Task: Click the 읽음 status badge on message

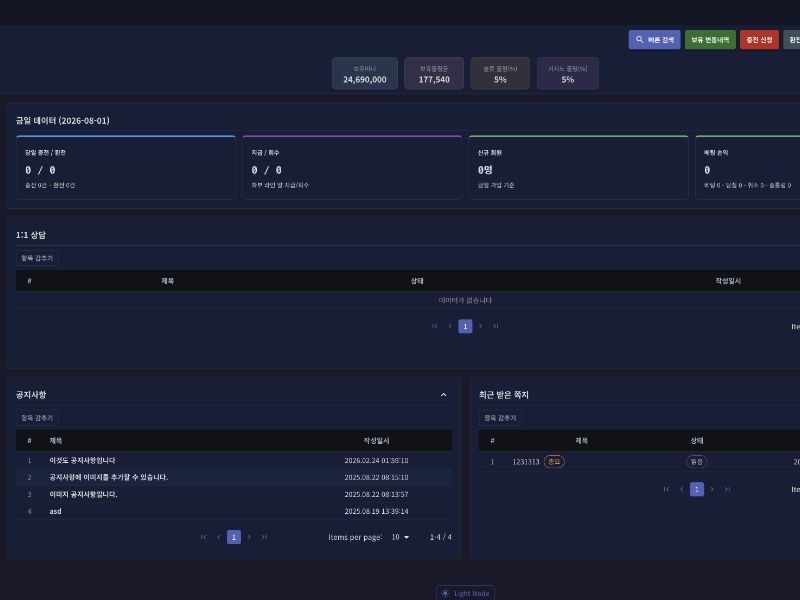Action: [696, 462]
